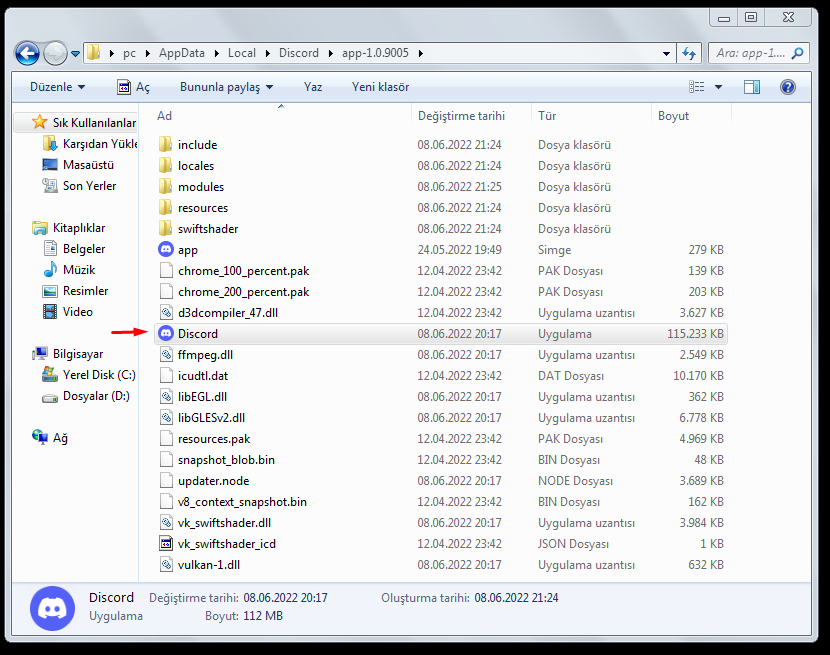Select the vulkan-1.dll file name
The image size is (830, 655).
click(209, 565)
